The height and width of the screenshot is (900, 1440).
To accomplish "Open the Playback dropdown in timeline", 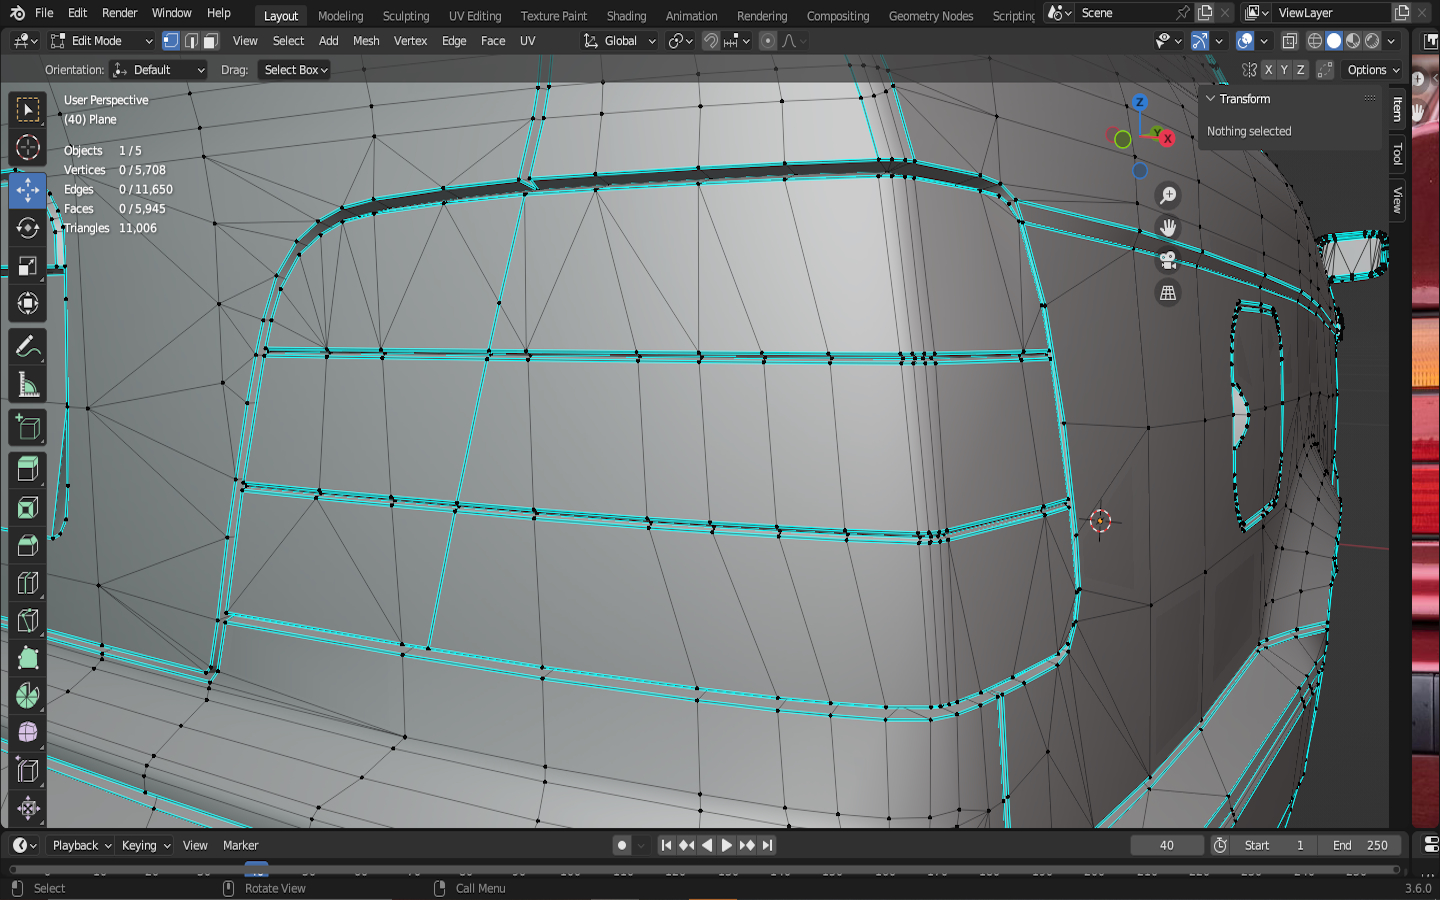I will pos(81,845).
